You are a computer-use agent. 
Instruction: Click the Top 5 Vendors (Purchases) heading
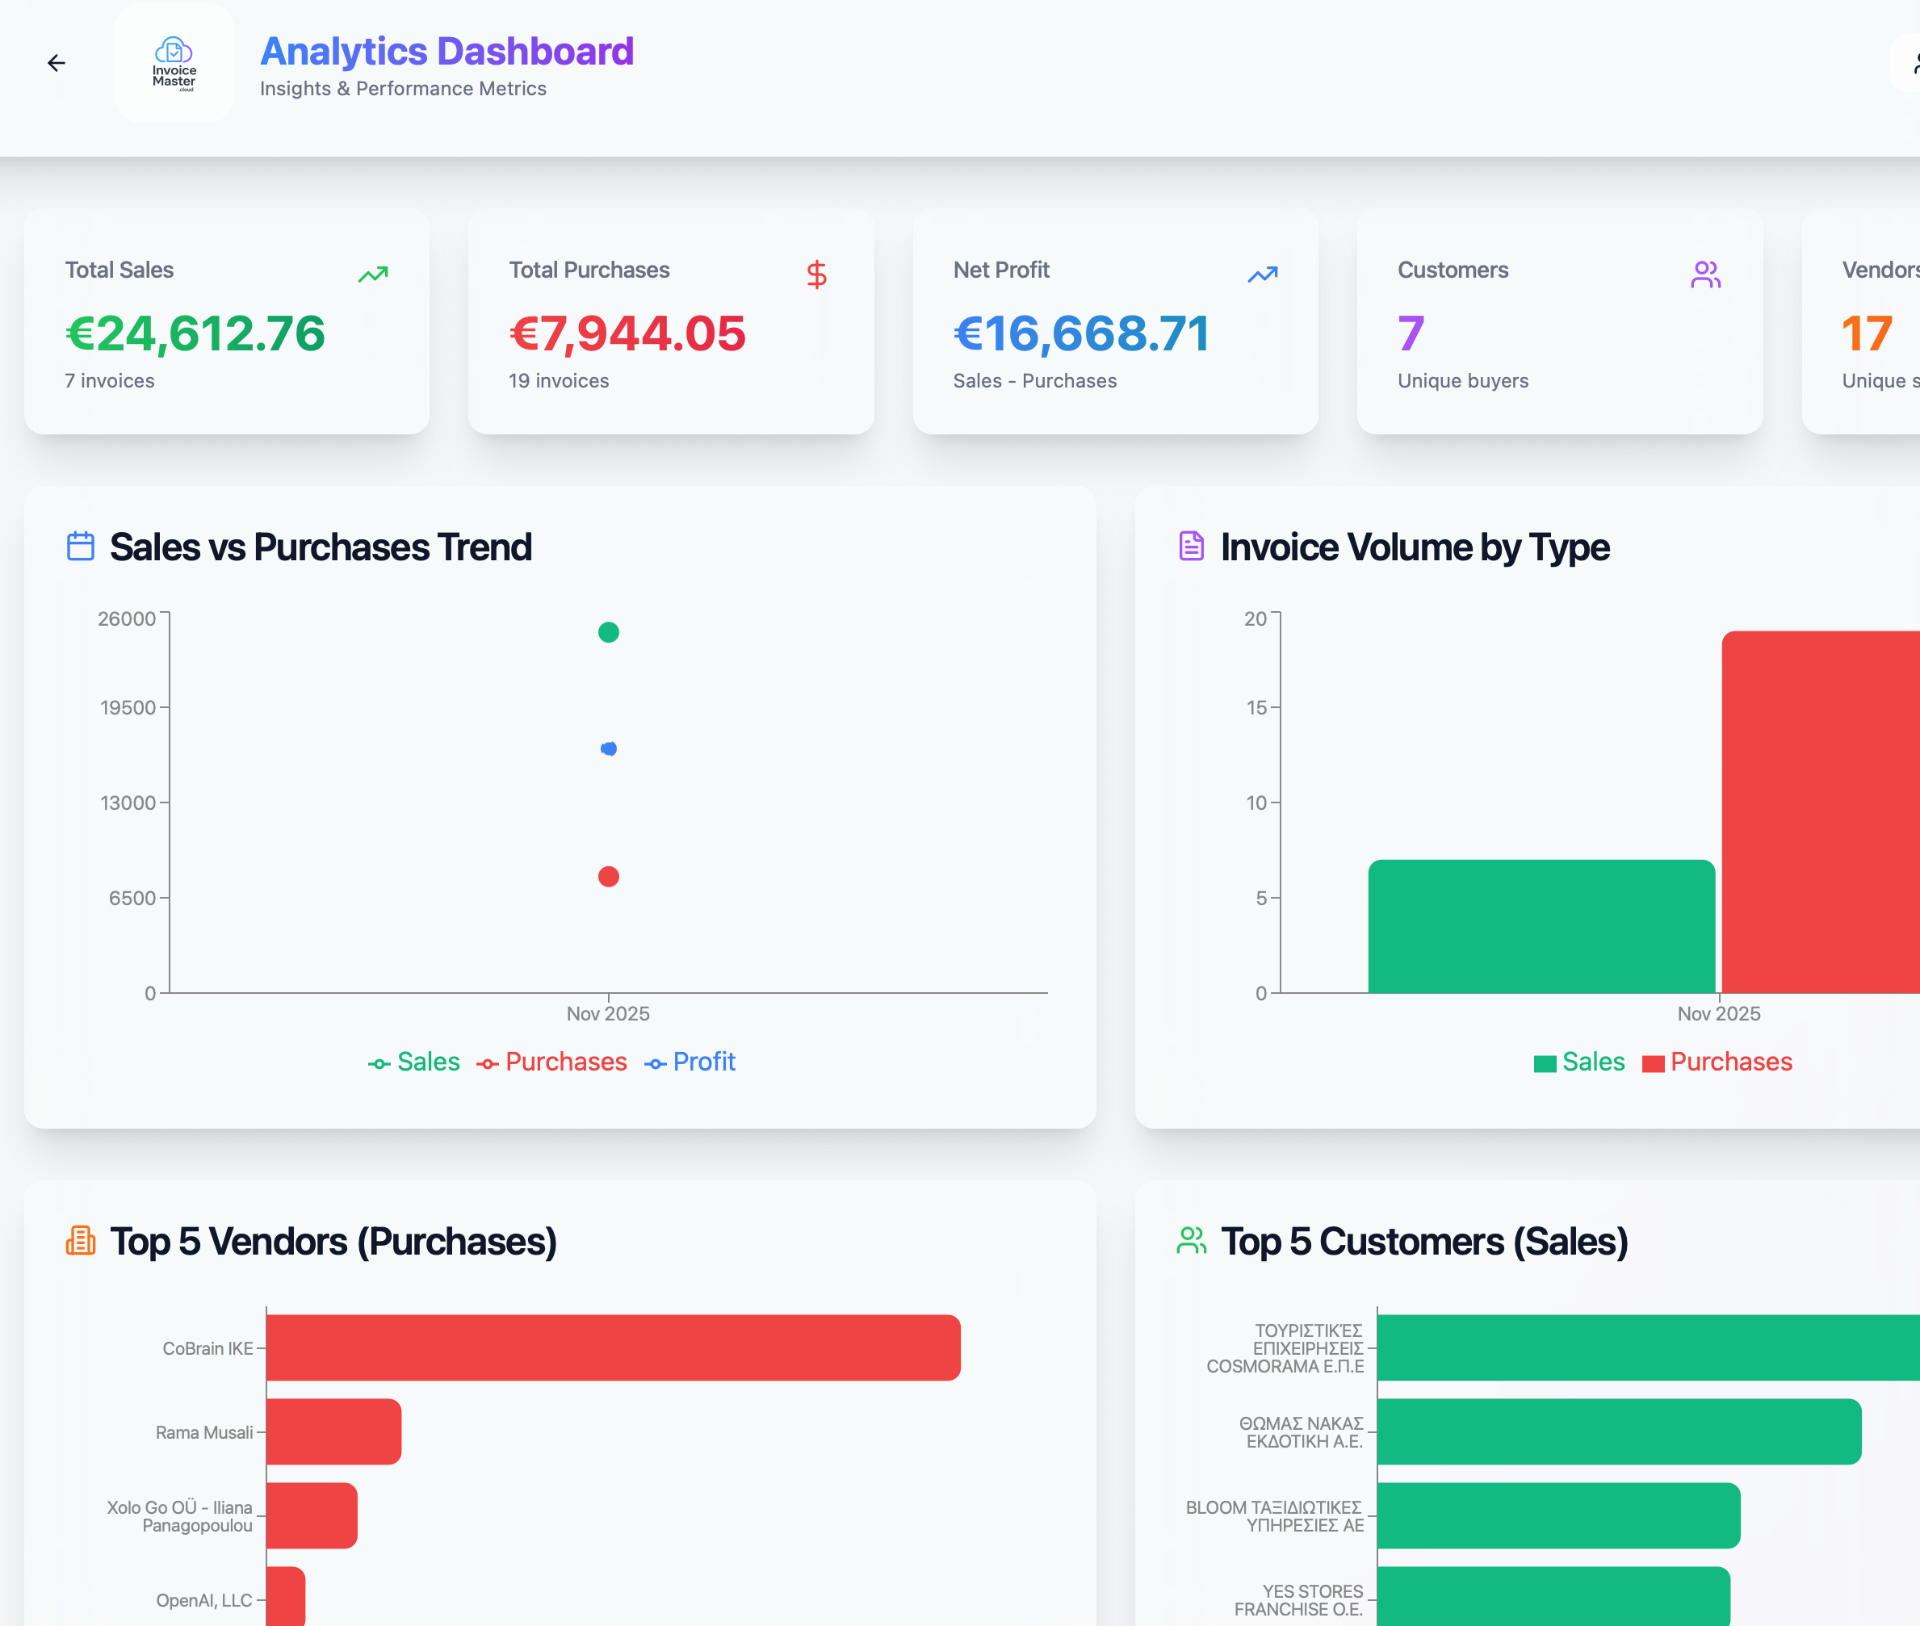(333, 1241)
